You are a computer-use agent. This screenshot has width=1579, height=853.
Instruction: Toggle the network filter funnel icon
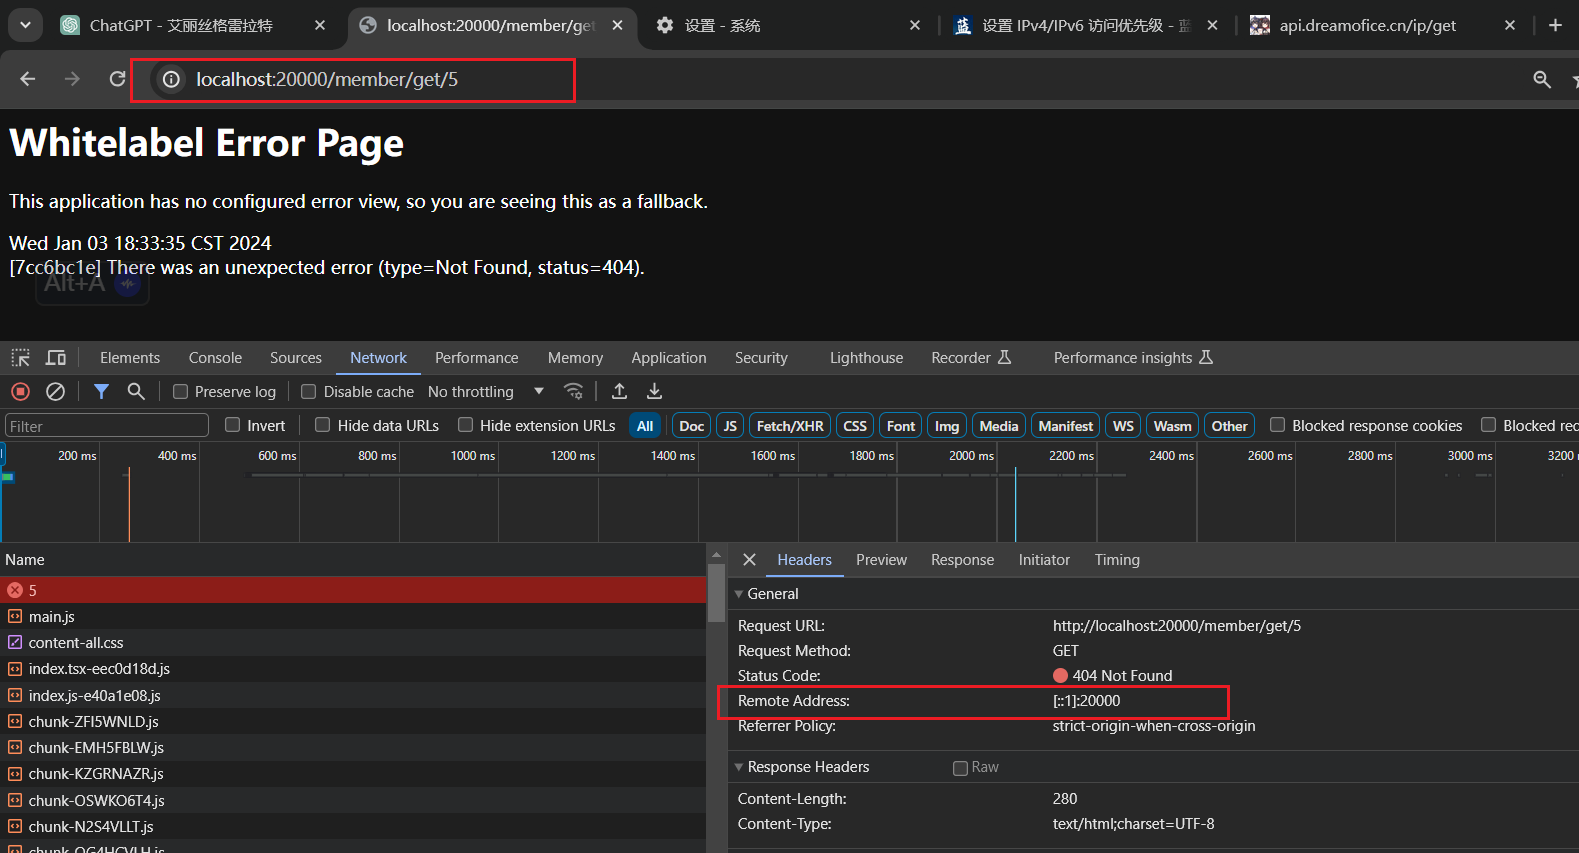[101, 392]
